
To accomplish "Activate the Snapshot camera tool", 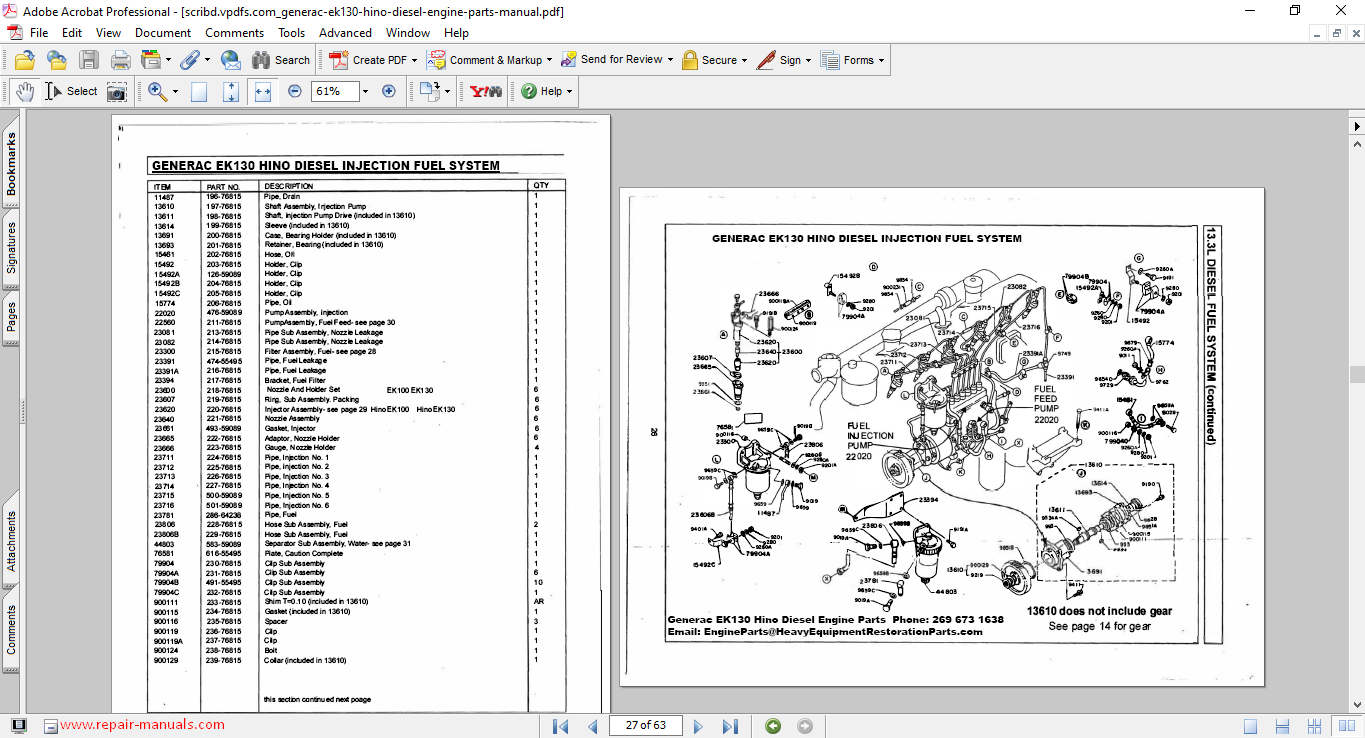I will 117,91.
